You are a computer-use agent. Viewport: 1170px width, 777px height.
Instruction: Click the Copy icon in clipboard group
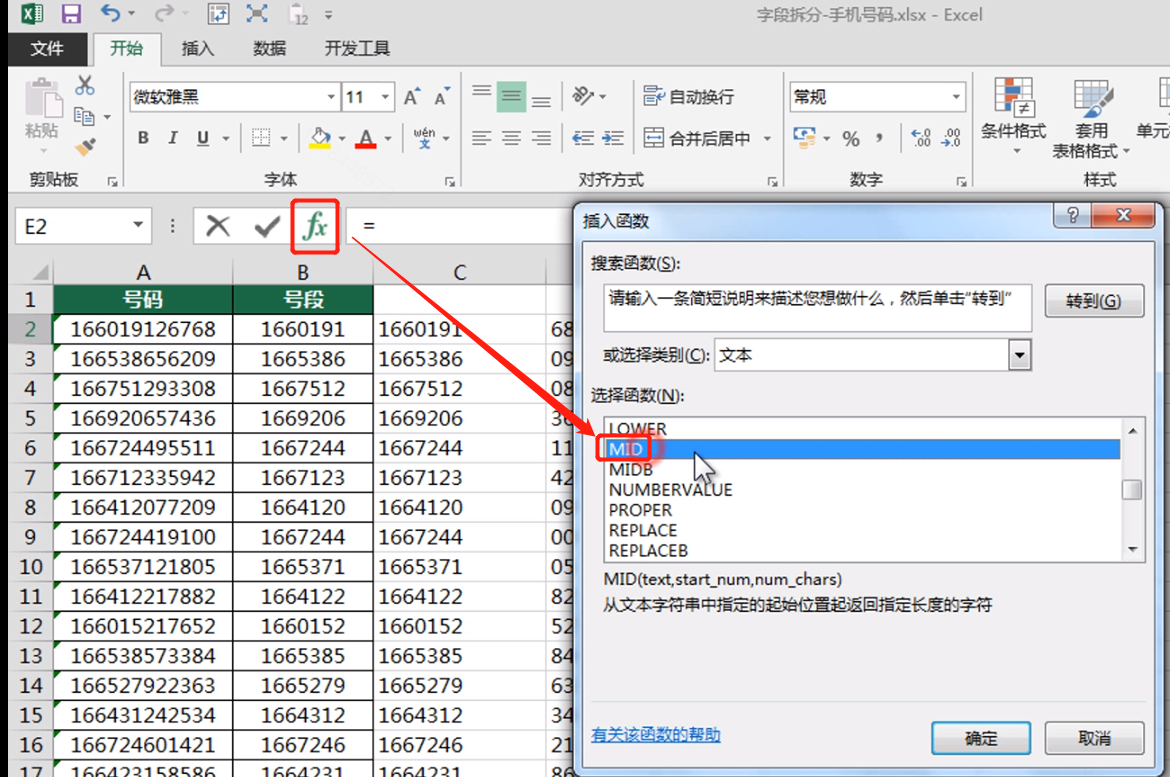(84, 116)
